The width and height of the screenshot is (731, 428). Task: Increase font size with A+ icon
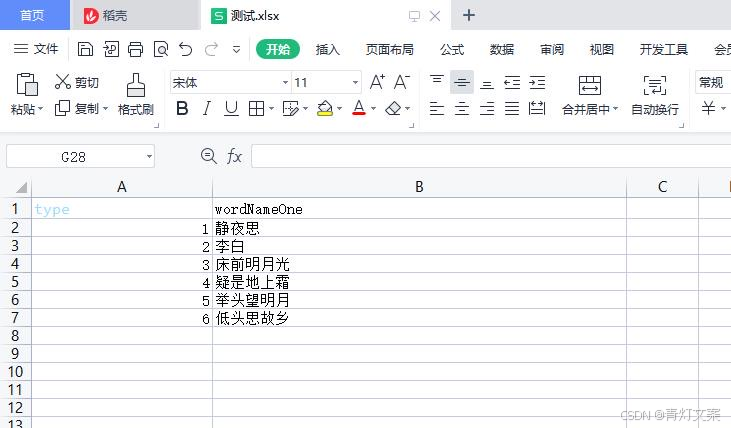point(377,82)
